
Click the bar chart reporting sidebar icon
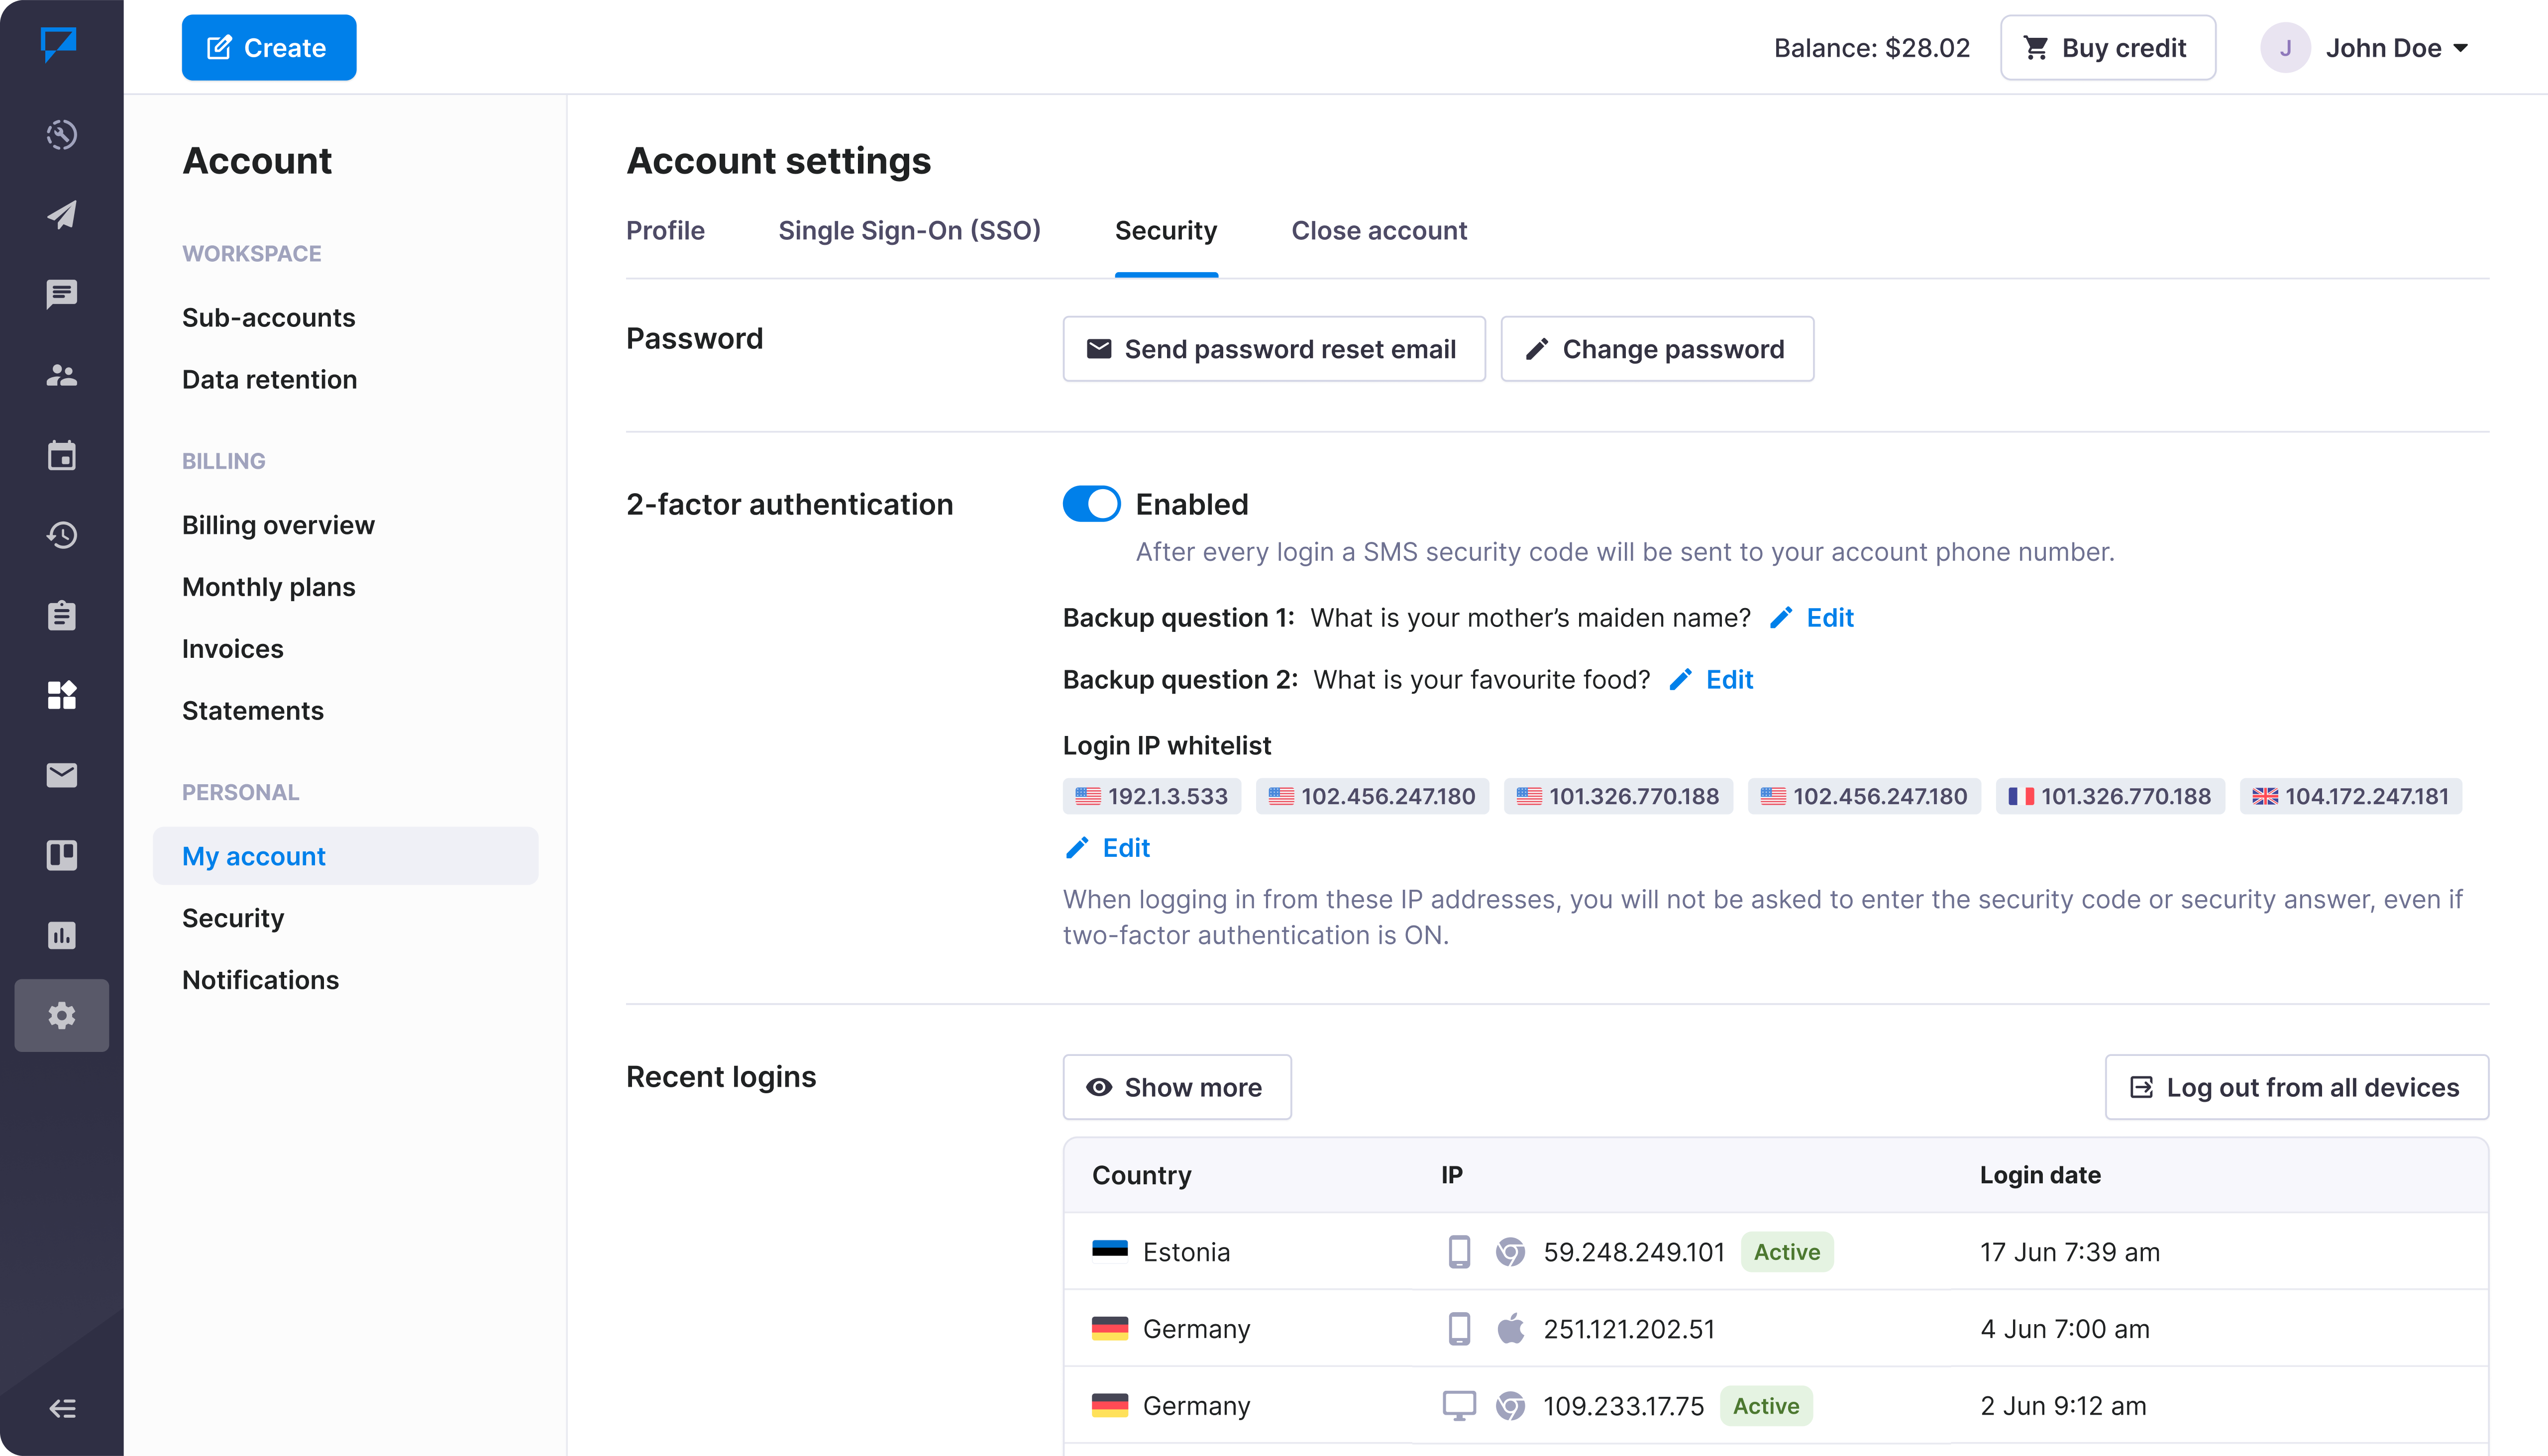click(62, 935)
